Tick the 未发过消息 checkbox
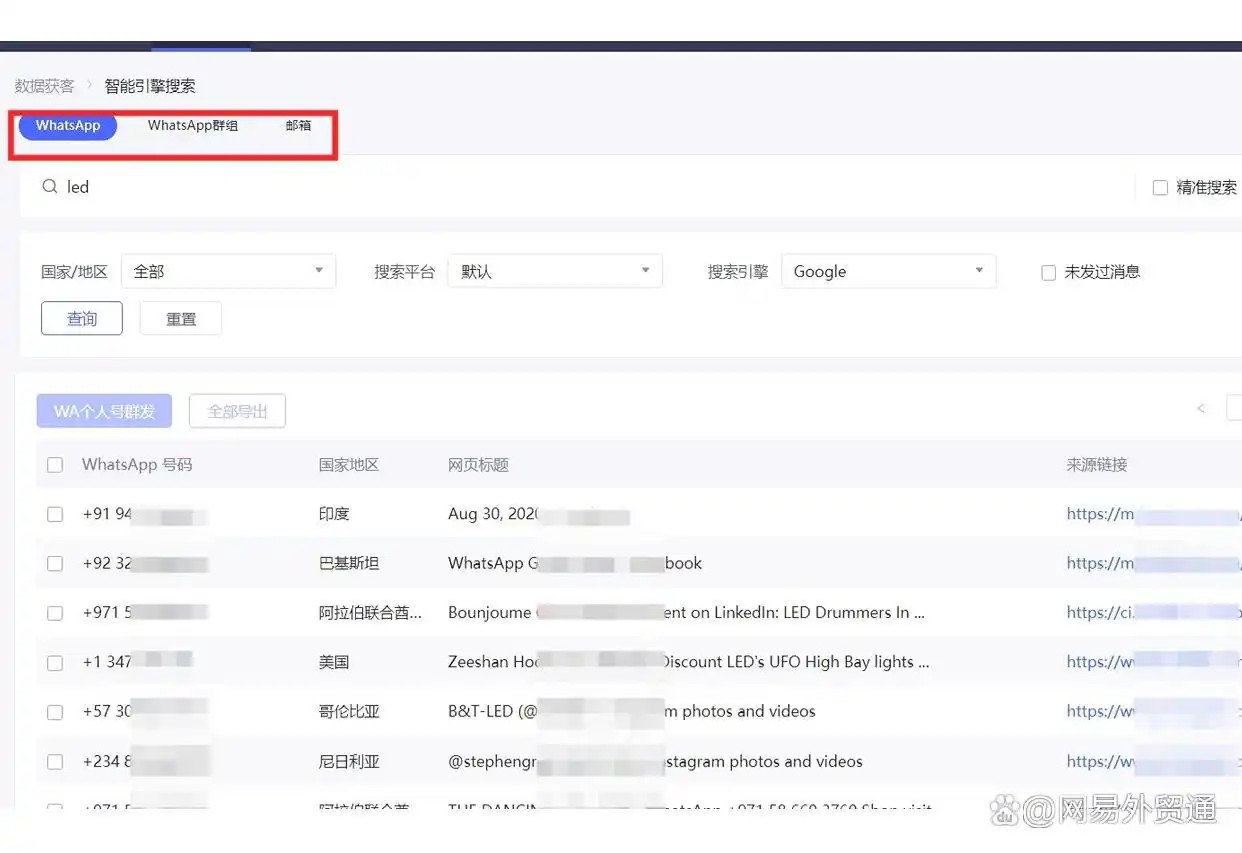 coord(1048,272)
